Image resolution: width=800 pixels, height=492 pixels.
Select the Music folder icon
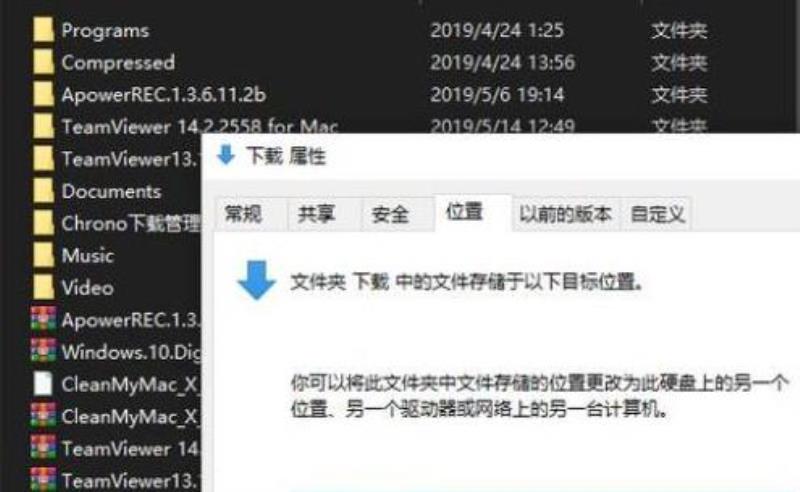click(43, 255)
